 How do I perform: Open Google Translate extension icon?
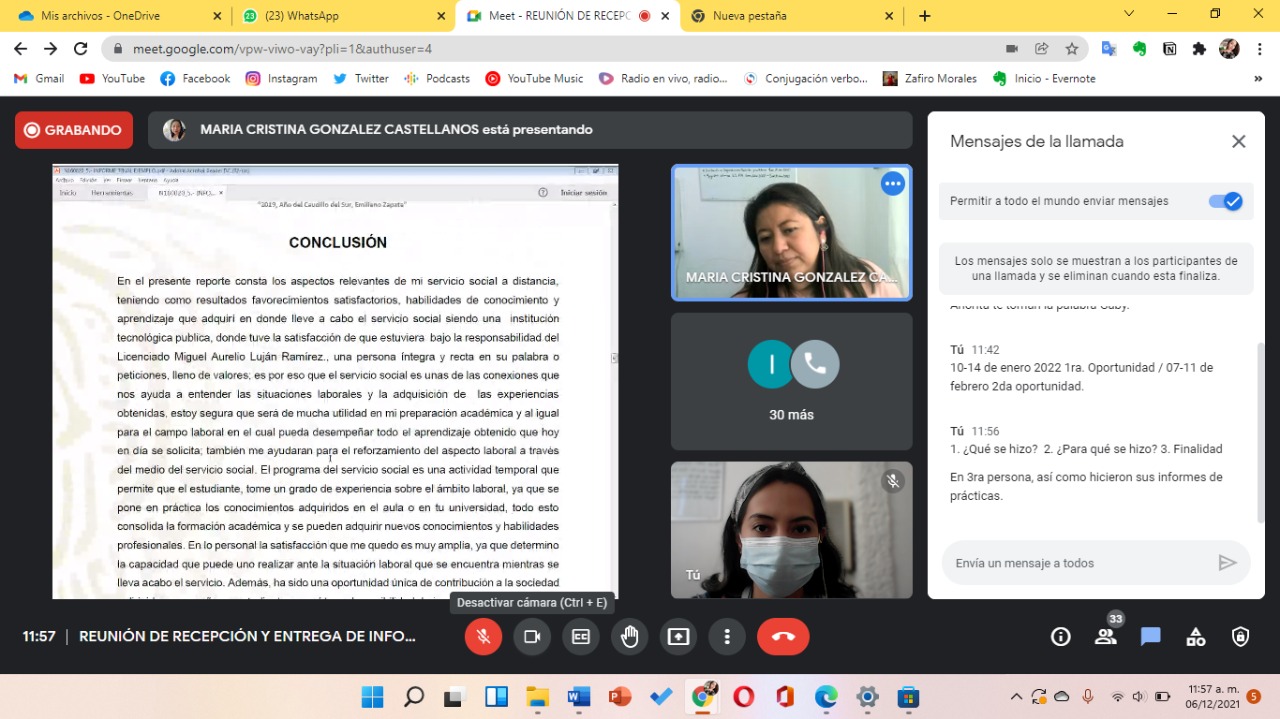[x=1109, y=48]
